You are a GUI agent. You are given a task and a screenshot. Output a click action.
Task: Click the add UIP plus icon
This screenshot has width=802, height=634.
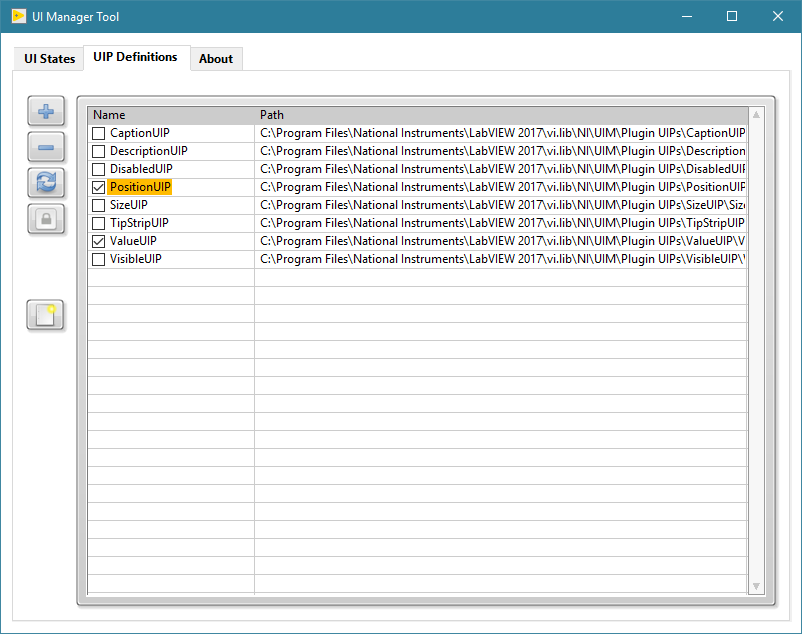coord(46,111)
